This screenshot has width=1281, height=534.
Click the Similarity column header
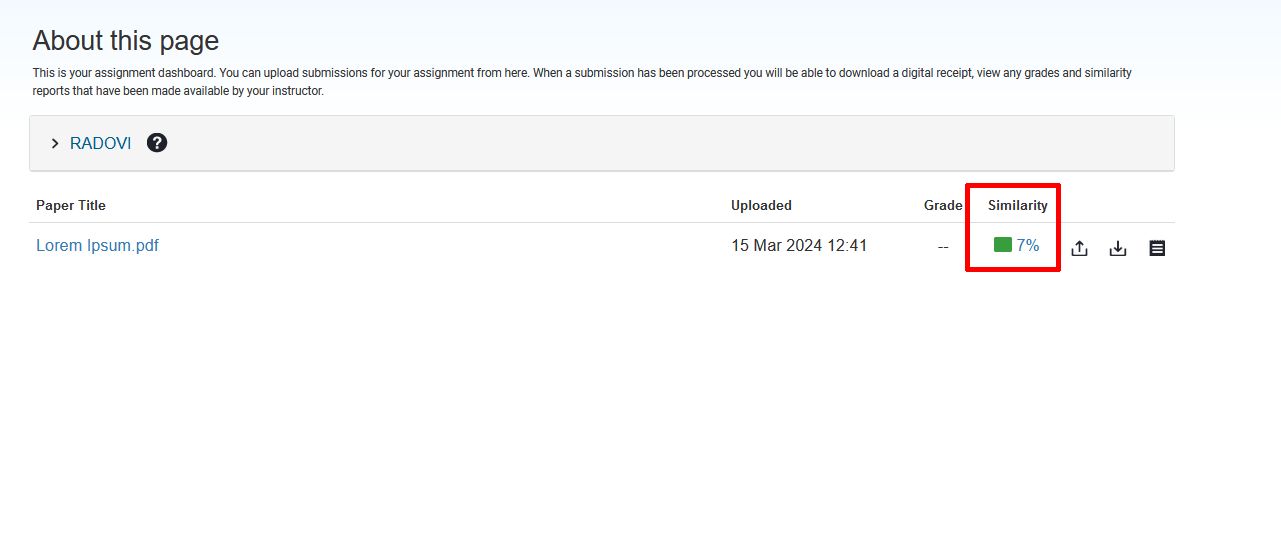pyautogui.click(x=1018, y=205)
